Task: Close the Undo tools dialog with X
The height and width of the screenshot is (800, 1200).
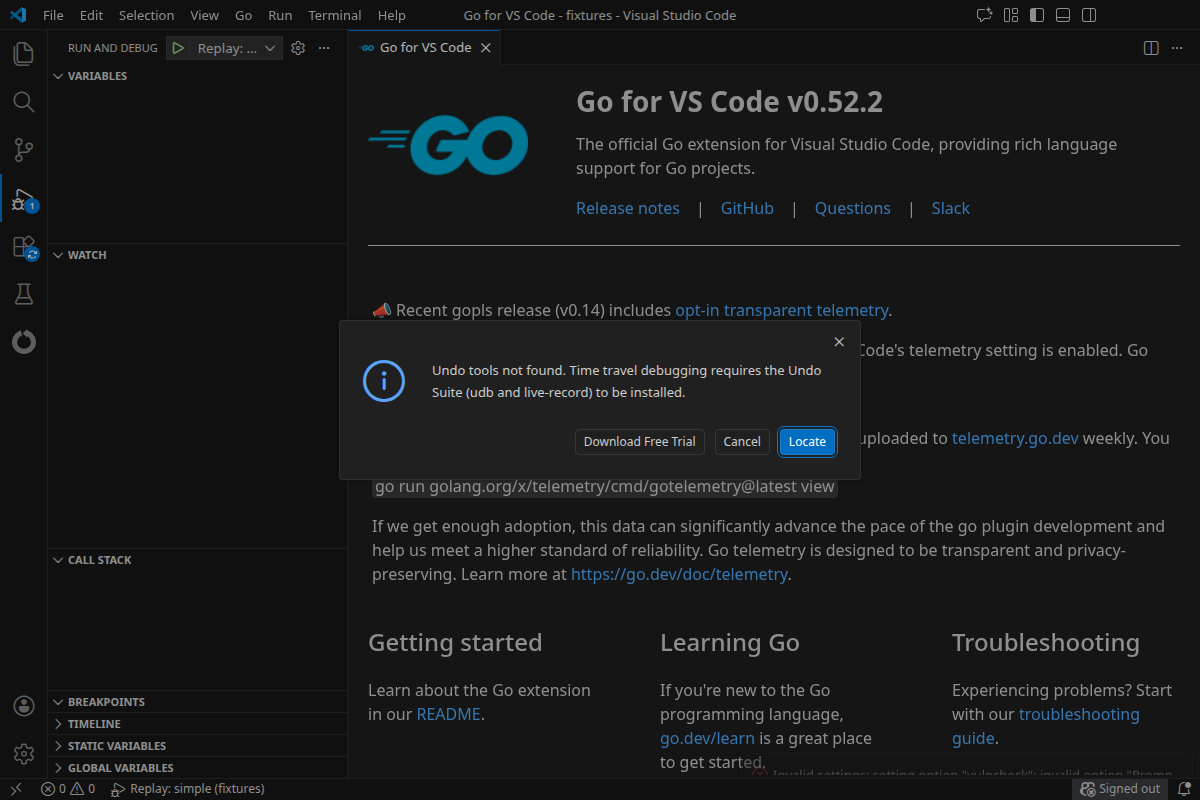Action: [839, 342]
